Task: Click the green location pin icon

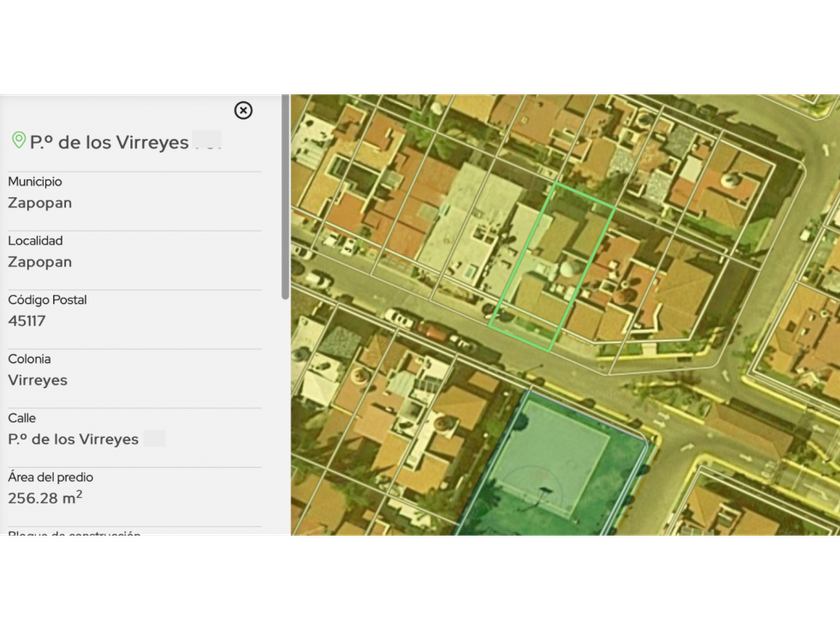Action: [x=19, y=140]
